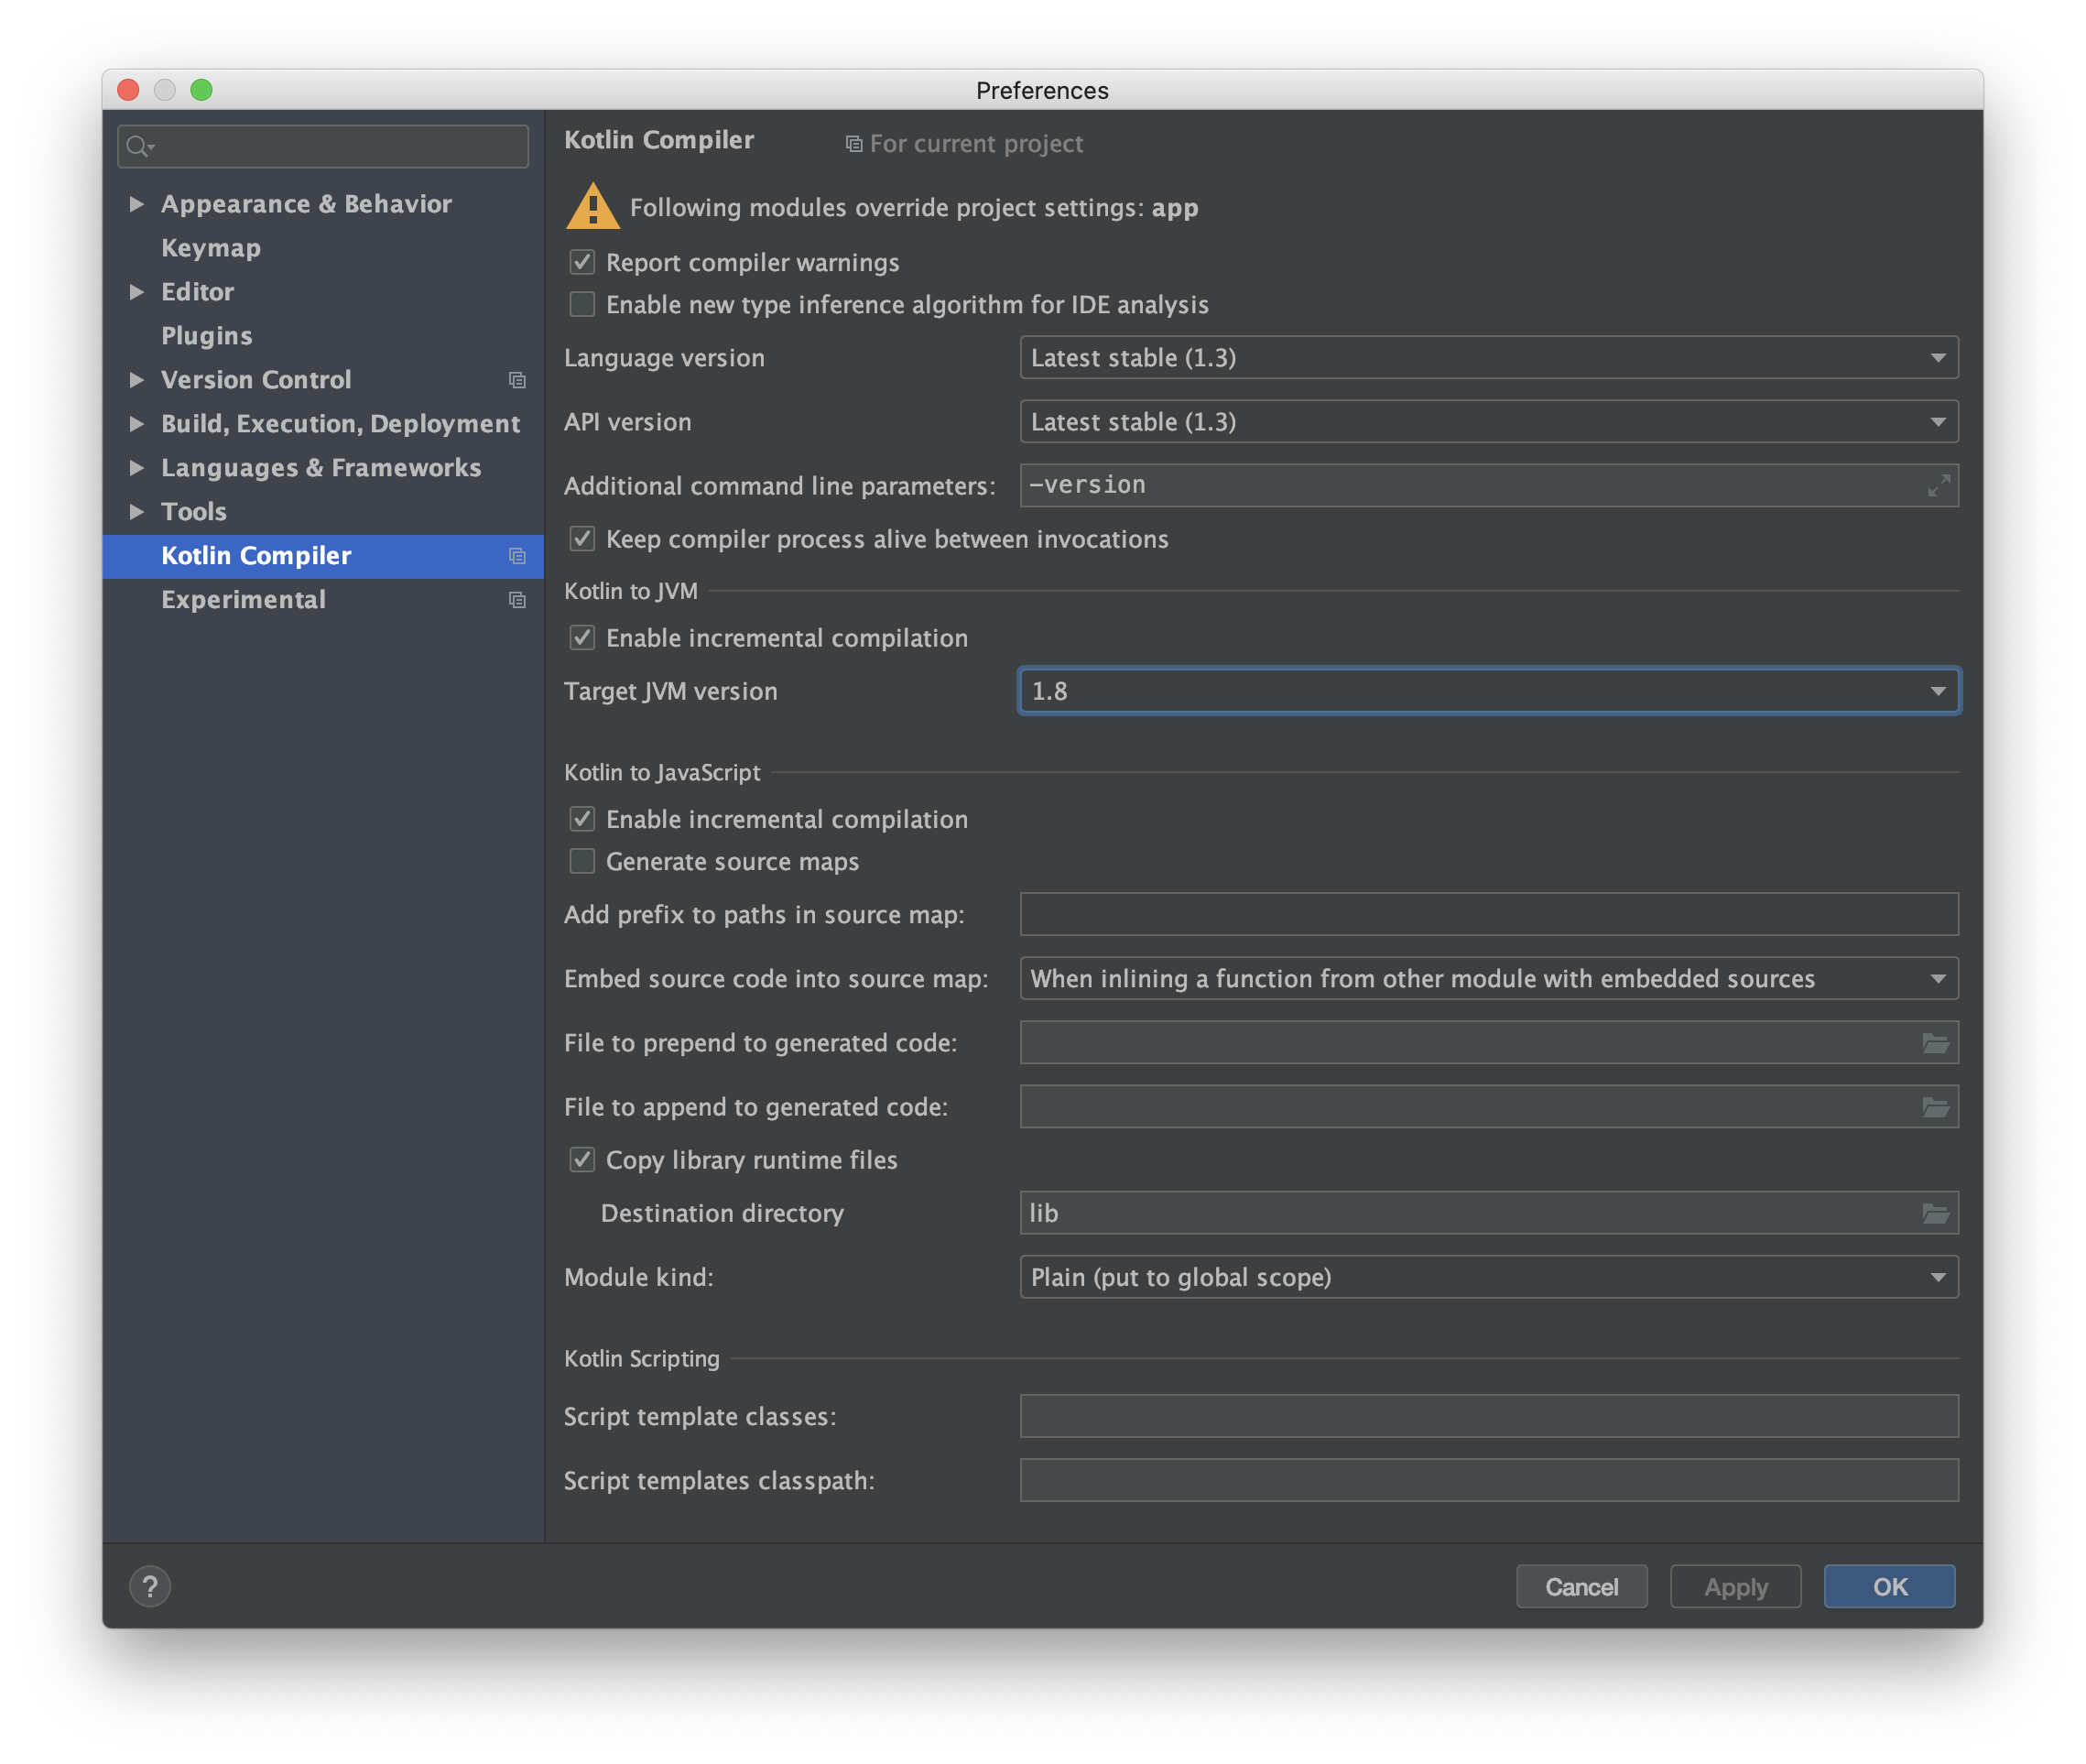Expand the additional command line parameters field

[1938, 486]
